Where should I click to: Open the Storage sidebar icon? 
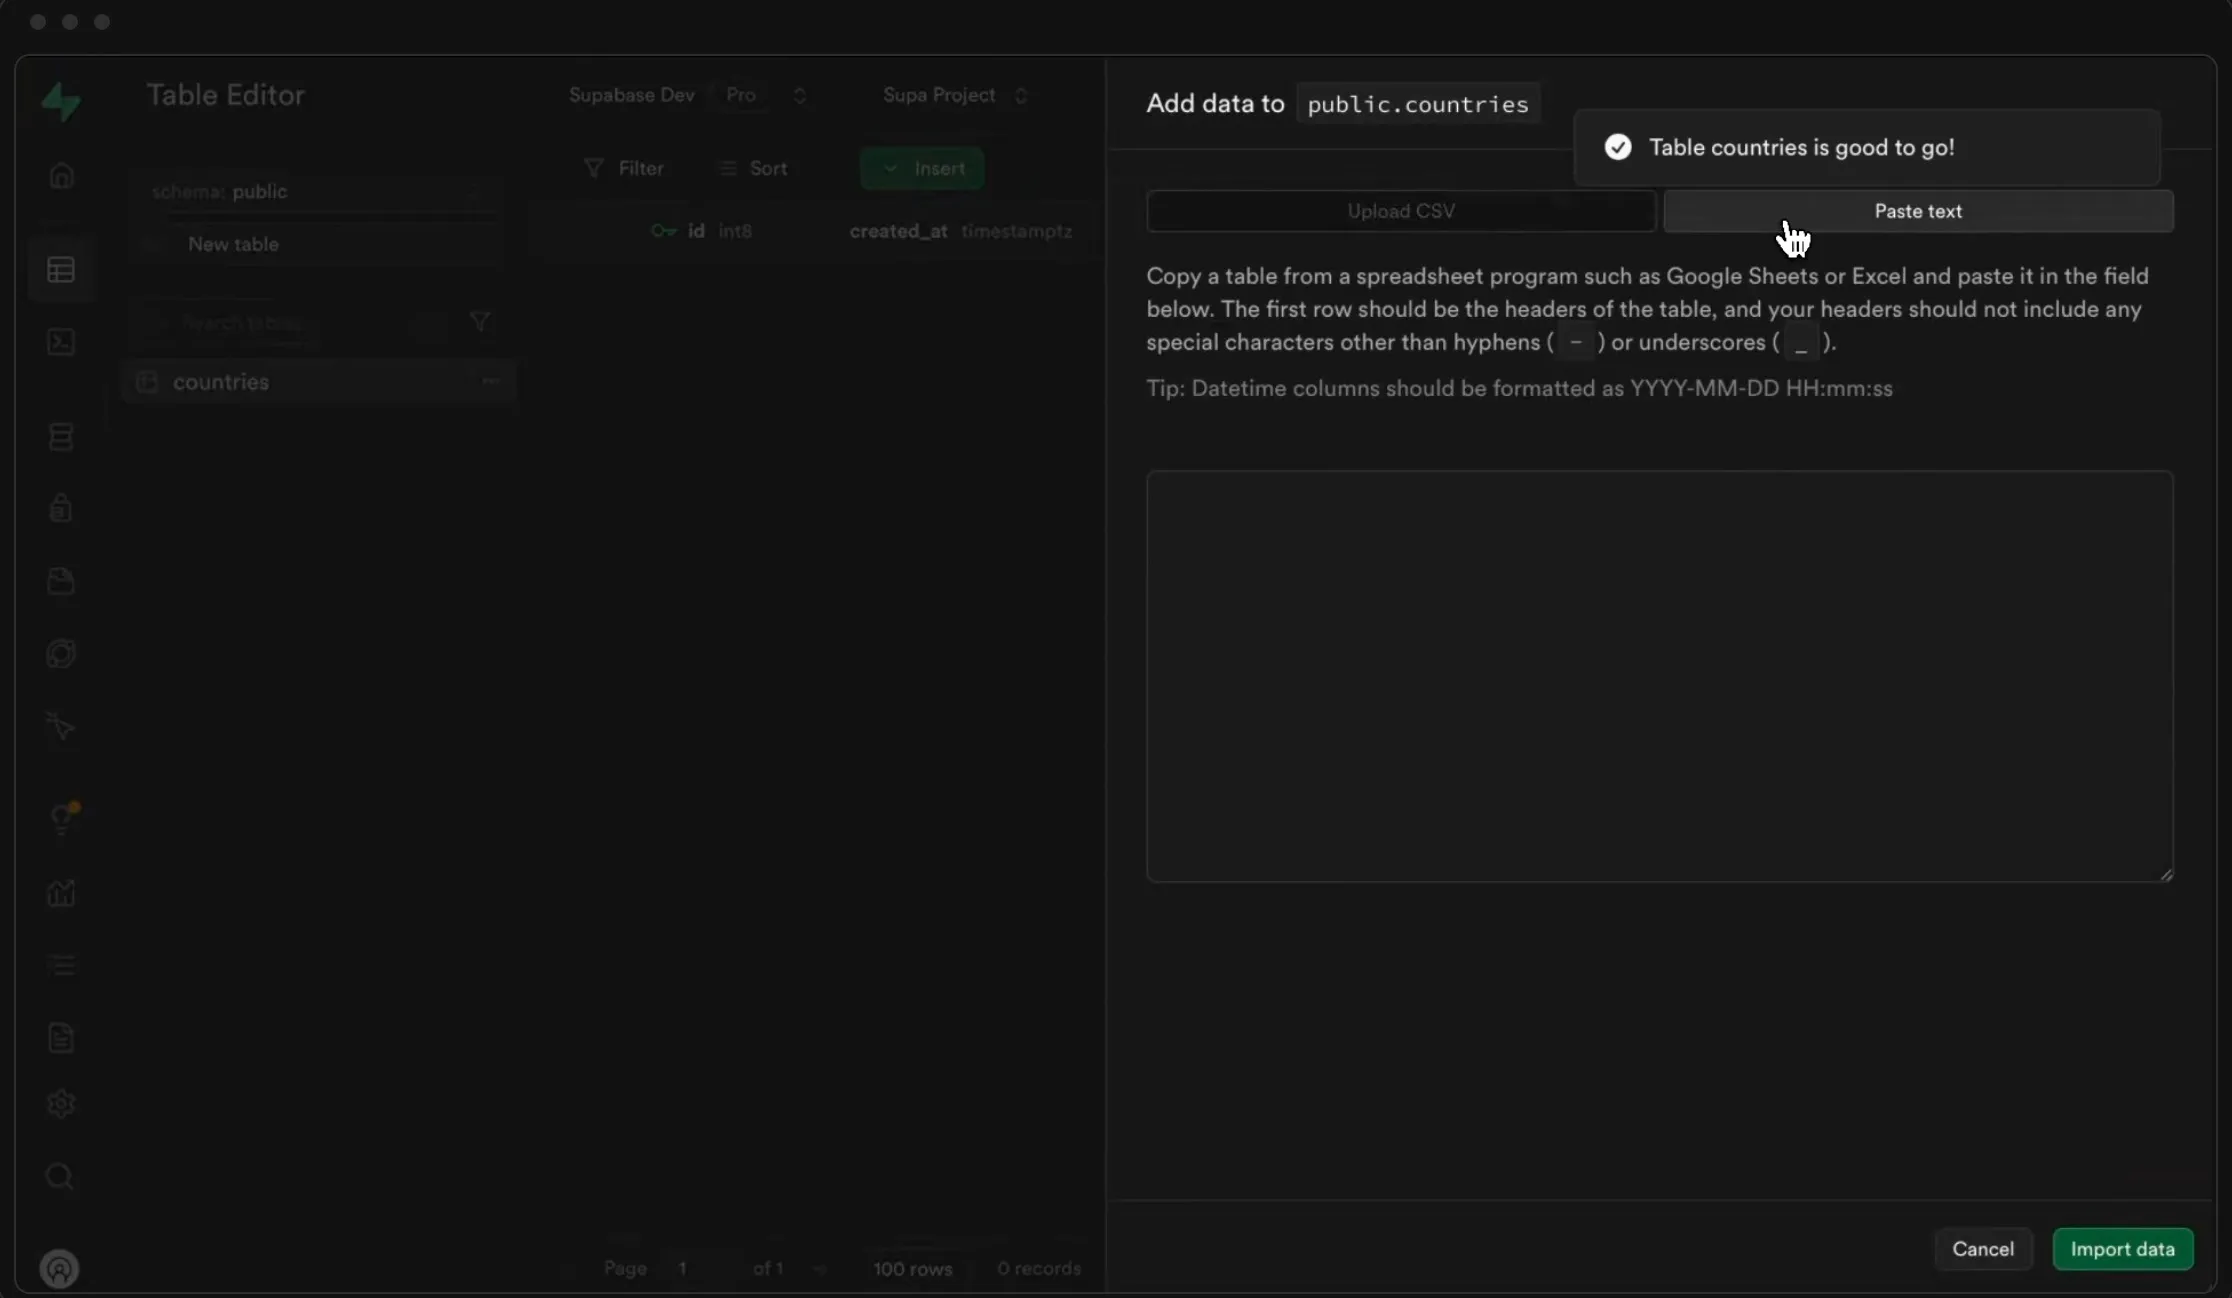pyautogui.click(x=61, y=581)
